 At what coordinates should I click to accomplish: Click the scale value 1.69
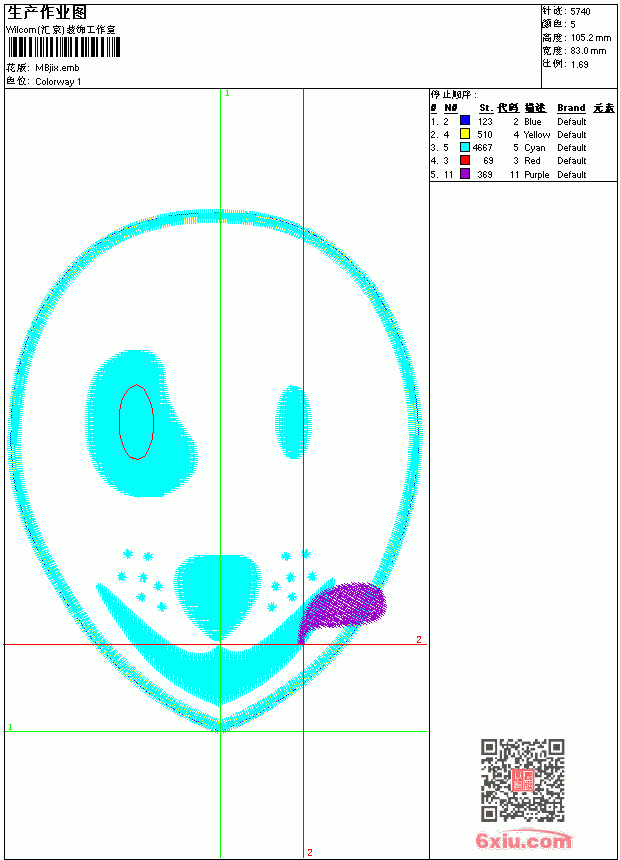pos(579,64)
